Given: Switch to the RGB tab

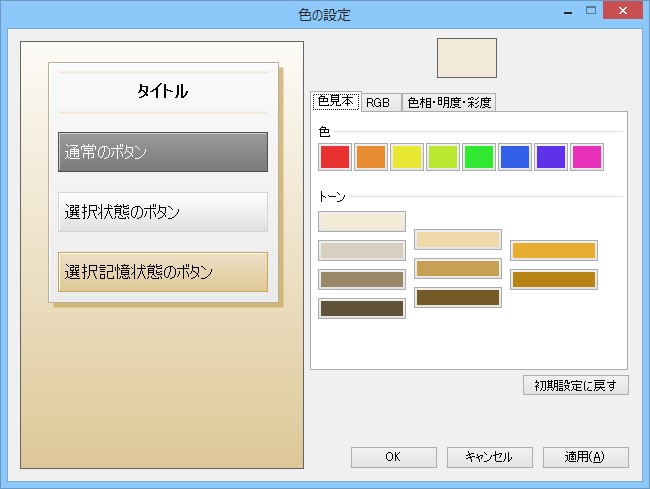Looking at the screenshot, I should (x=378, y=103).
